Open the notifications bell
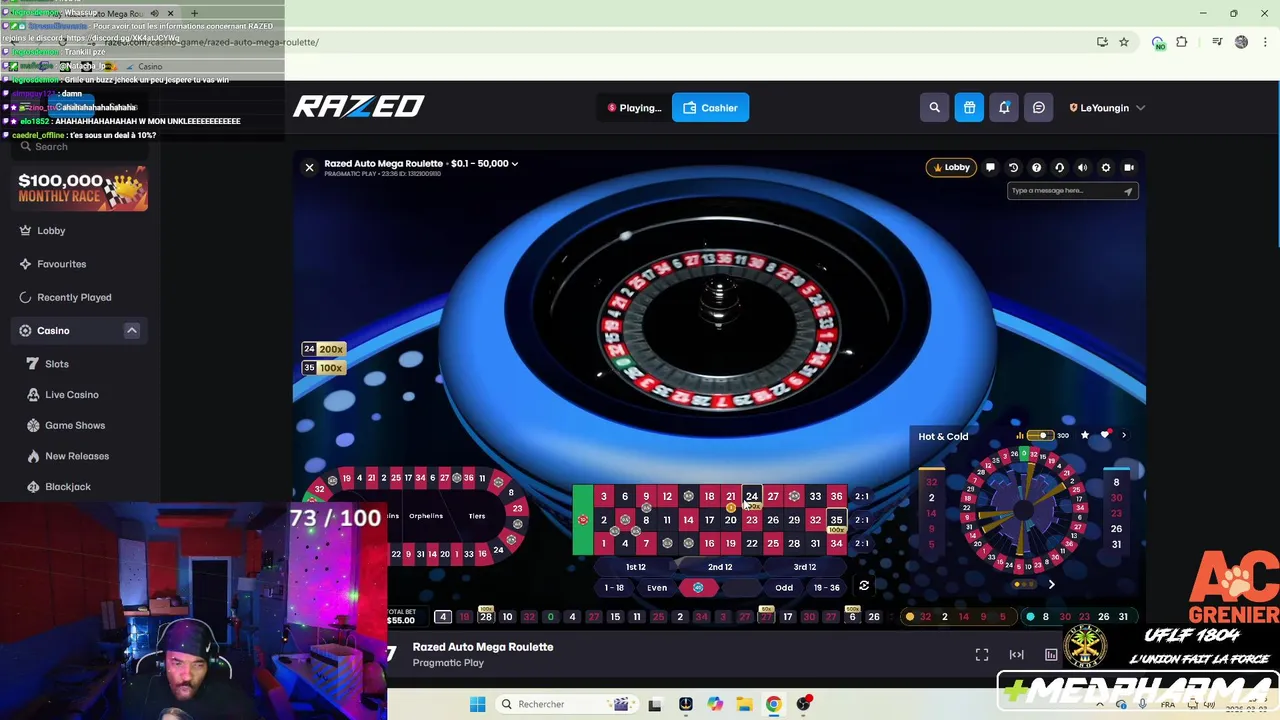This screenshot has width=1280, height=720. tap(1004, 108)
